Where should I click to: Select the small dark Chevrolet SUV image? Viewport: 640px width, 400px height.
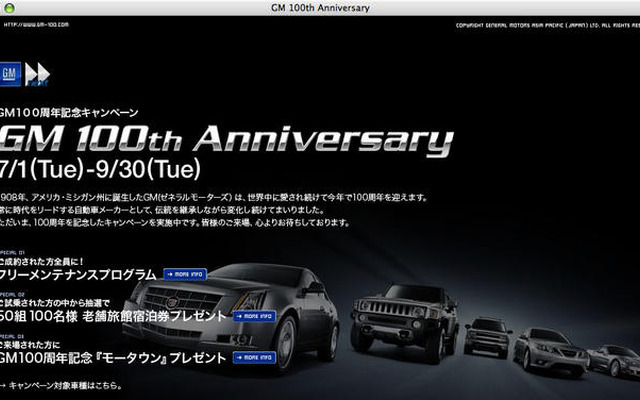[x=487, y=336]
